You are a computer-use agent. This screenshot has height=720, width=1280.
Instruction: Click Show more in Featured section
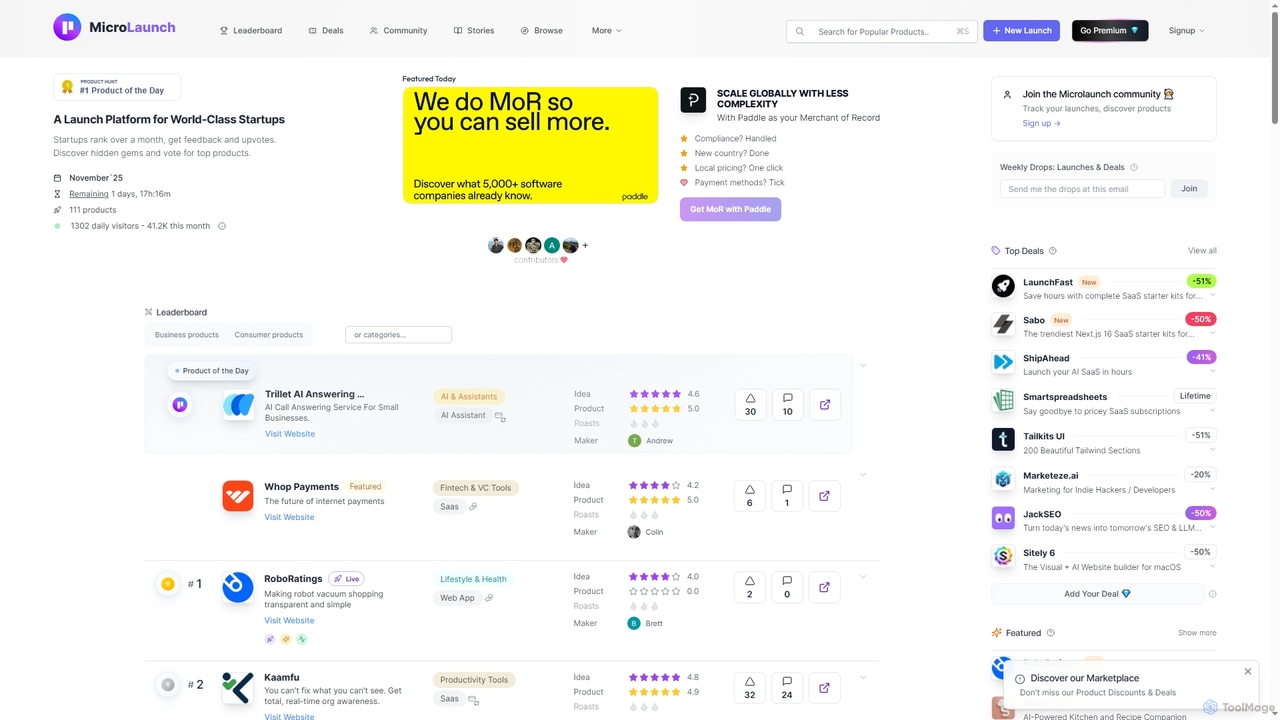point(1197,633)
